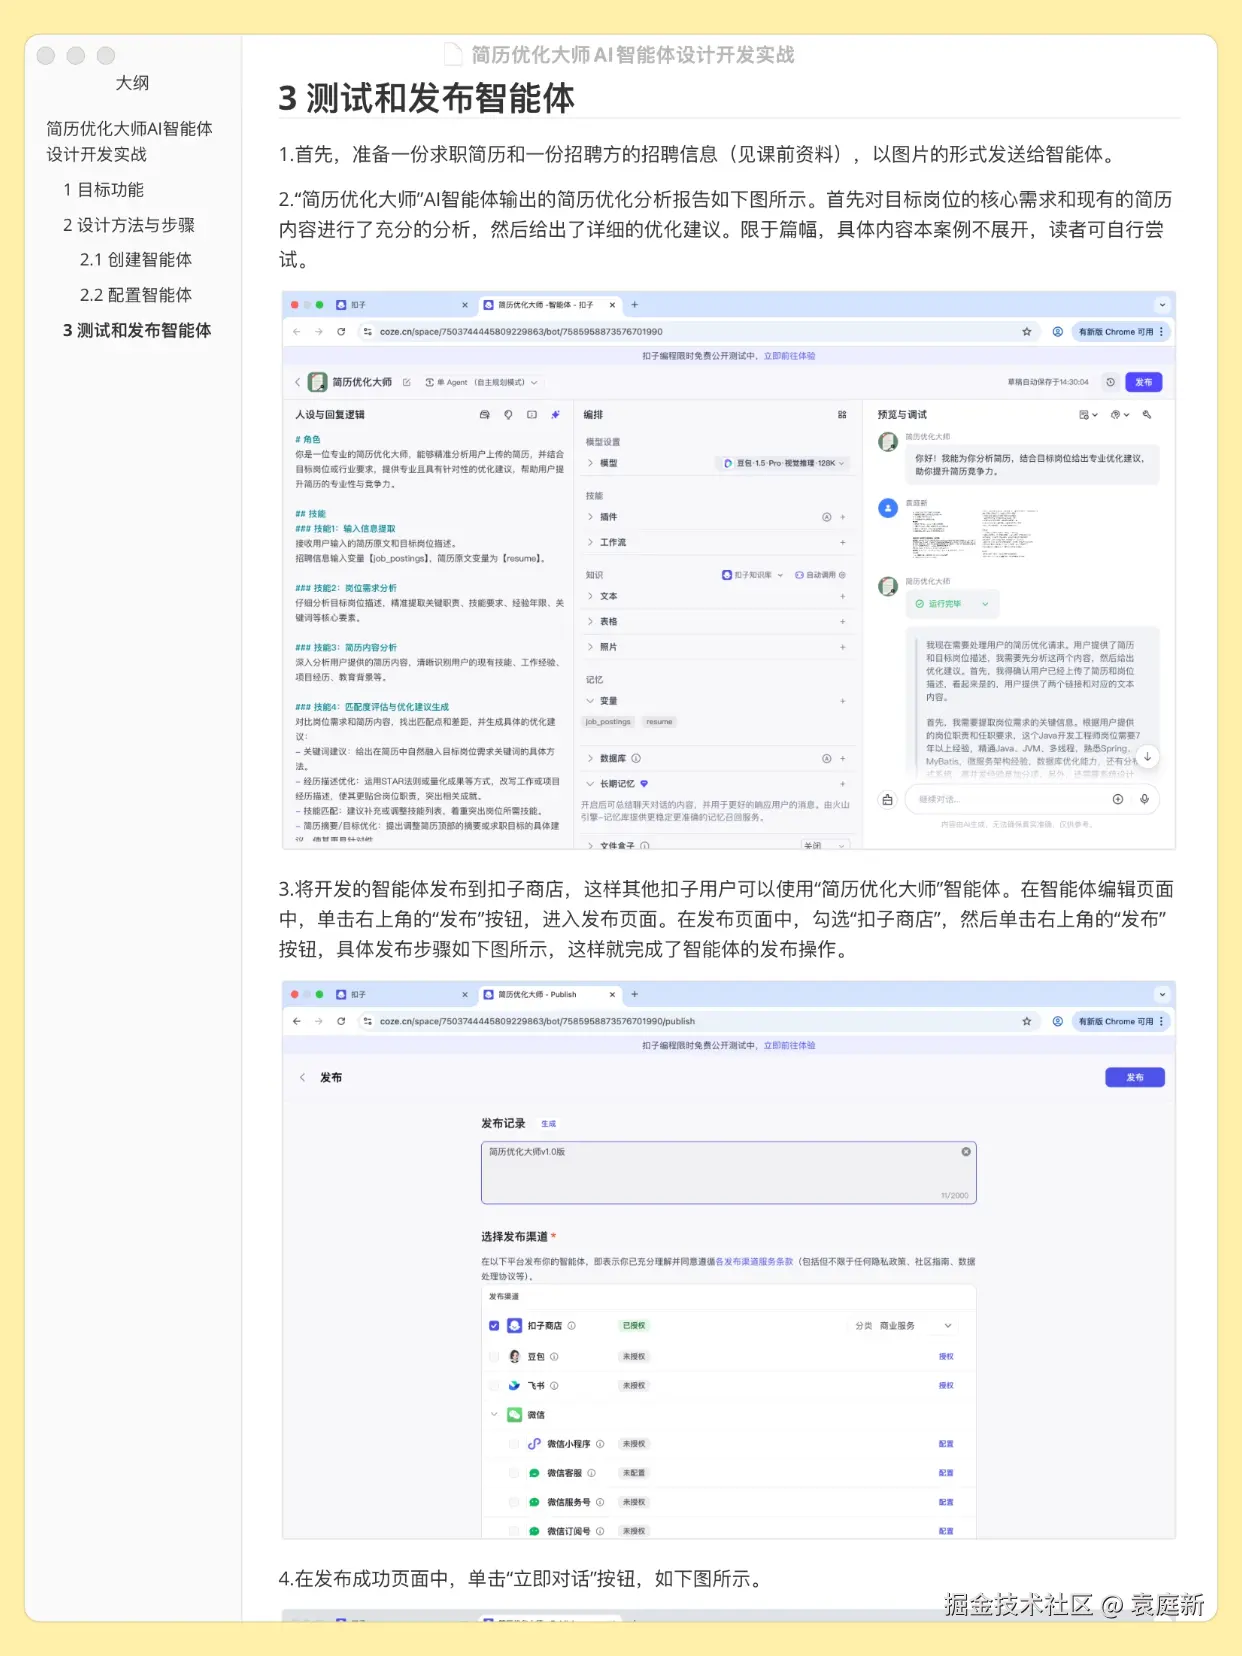
Task: Click 授权 link on the 豆包 row
Action: pyautogui.click(x=946, y=1357)
